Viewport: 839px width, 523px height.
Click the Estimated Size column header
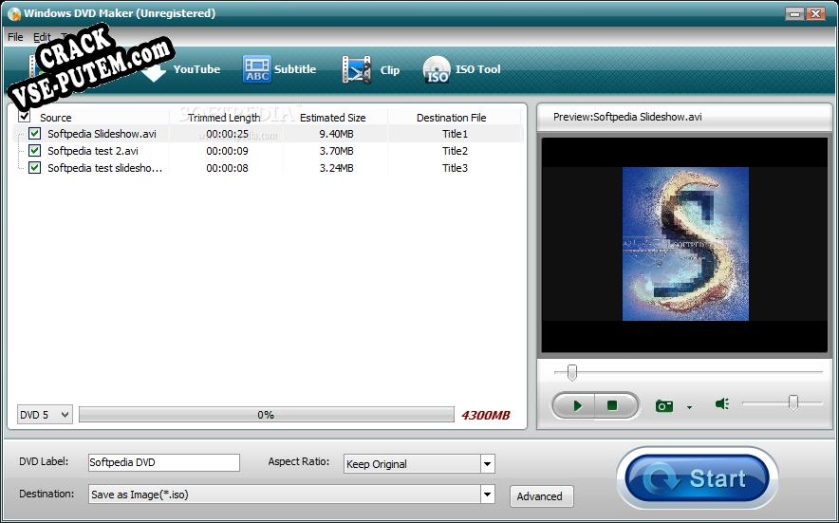point(333,118)
